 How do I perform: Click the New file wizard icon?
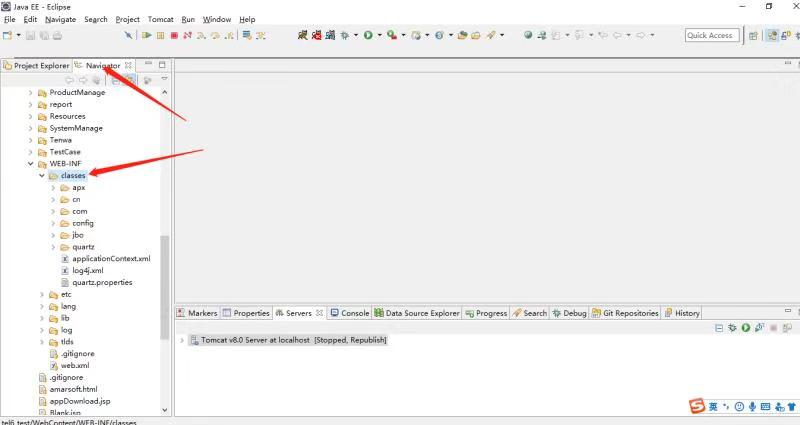pos(7,35)
